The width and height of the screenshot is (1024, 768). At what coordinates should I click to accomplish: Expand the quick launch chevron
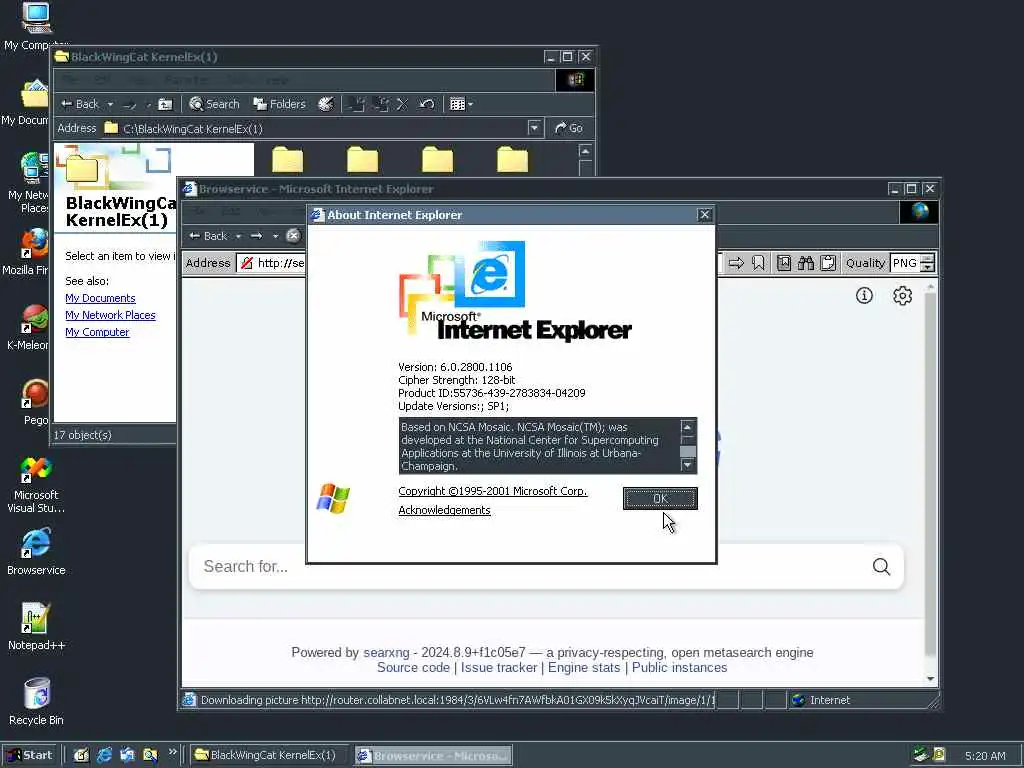172,752
